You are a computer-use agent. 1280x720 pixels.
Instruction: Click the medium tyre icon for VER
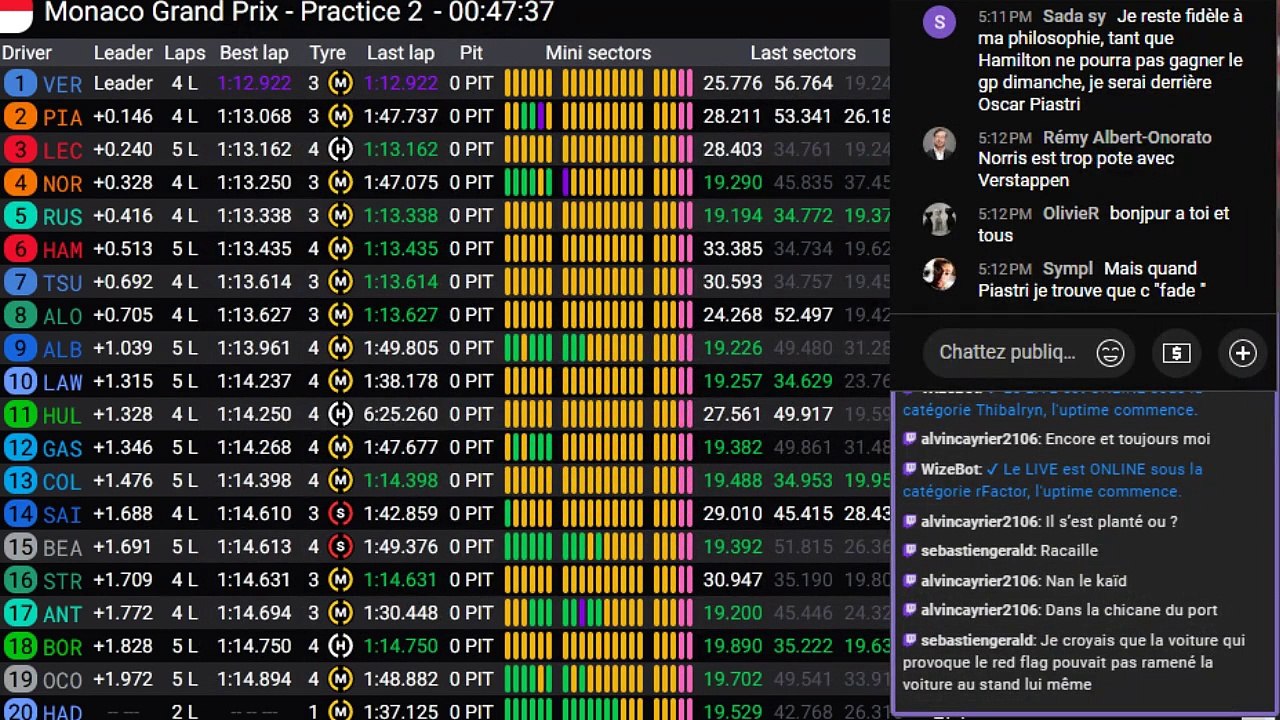340,83
